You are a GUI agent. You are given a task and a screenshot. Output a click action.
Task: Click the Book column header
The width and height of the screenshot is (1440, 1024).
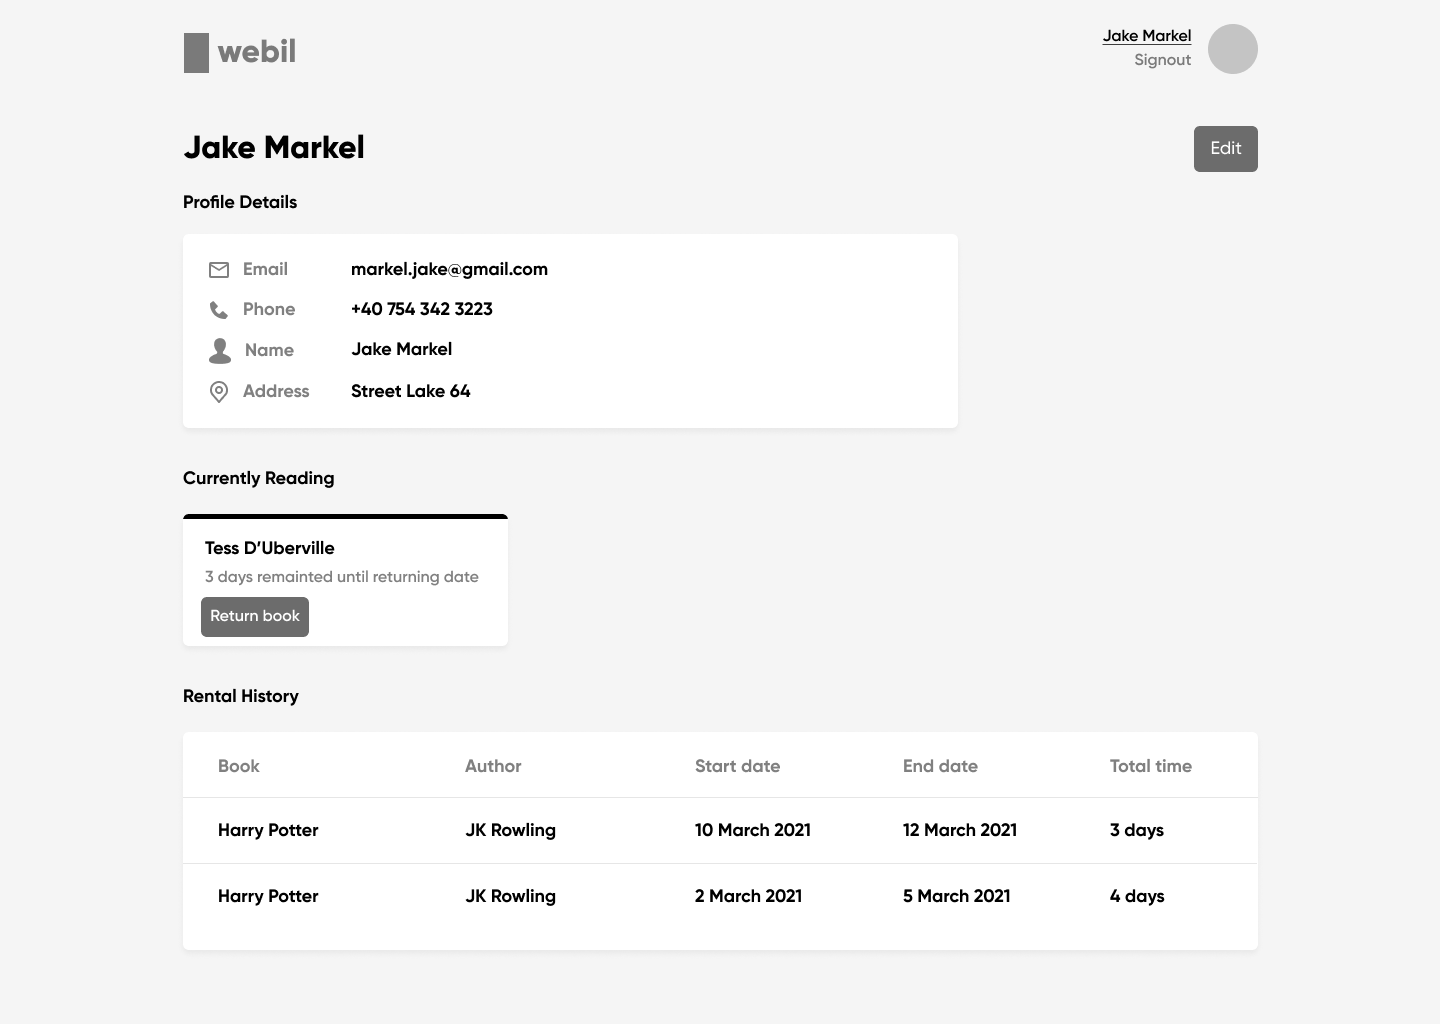pyautogui.click(x=238, y=766)
